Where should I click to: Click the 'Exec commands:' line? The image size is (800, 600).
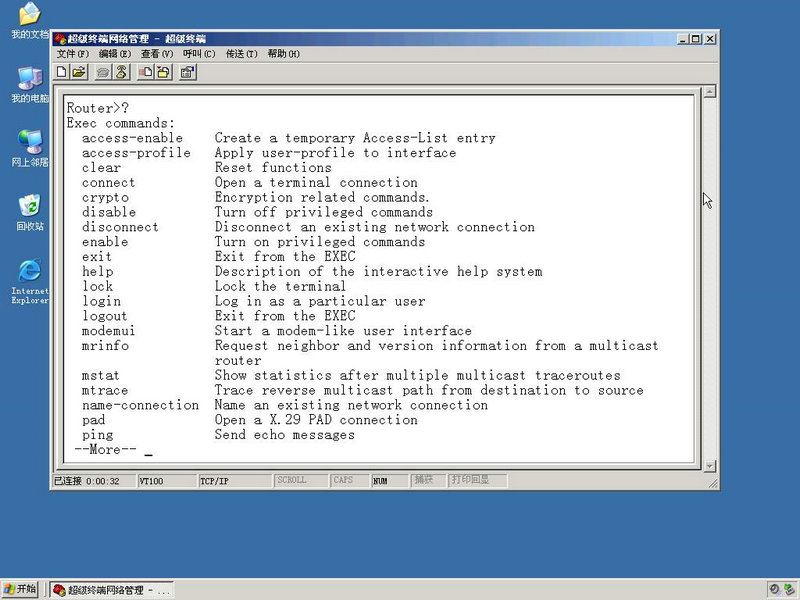point(121,123)
